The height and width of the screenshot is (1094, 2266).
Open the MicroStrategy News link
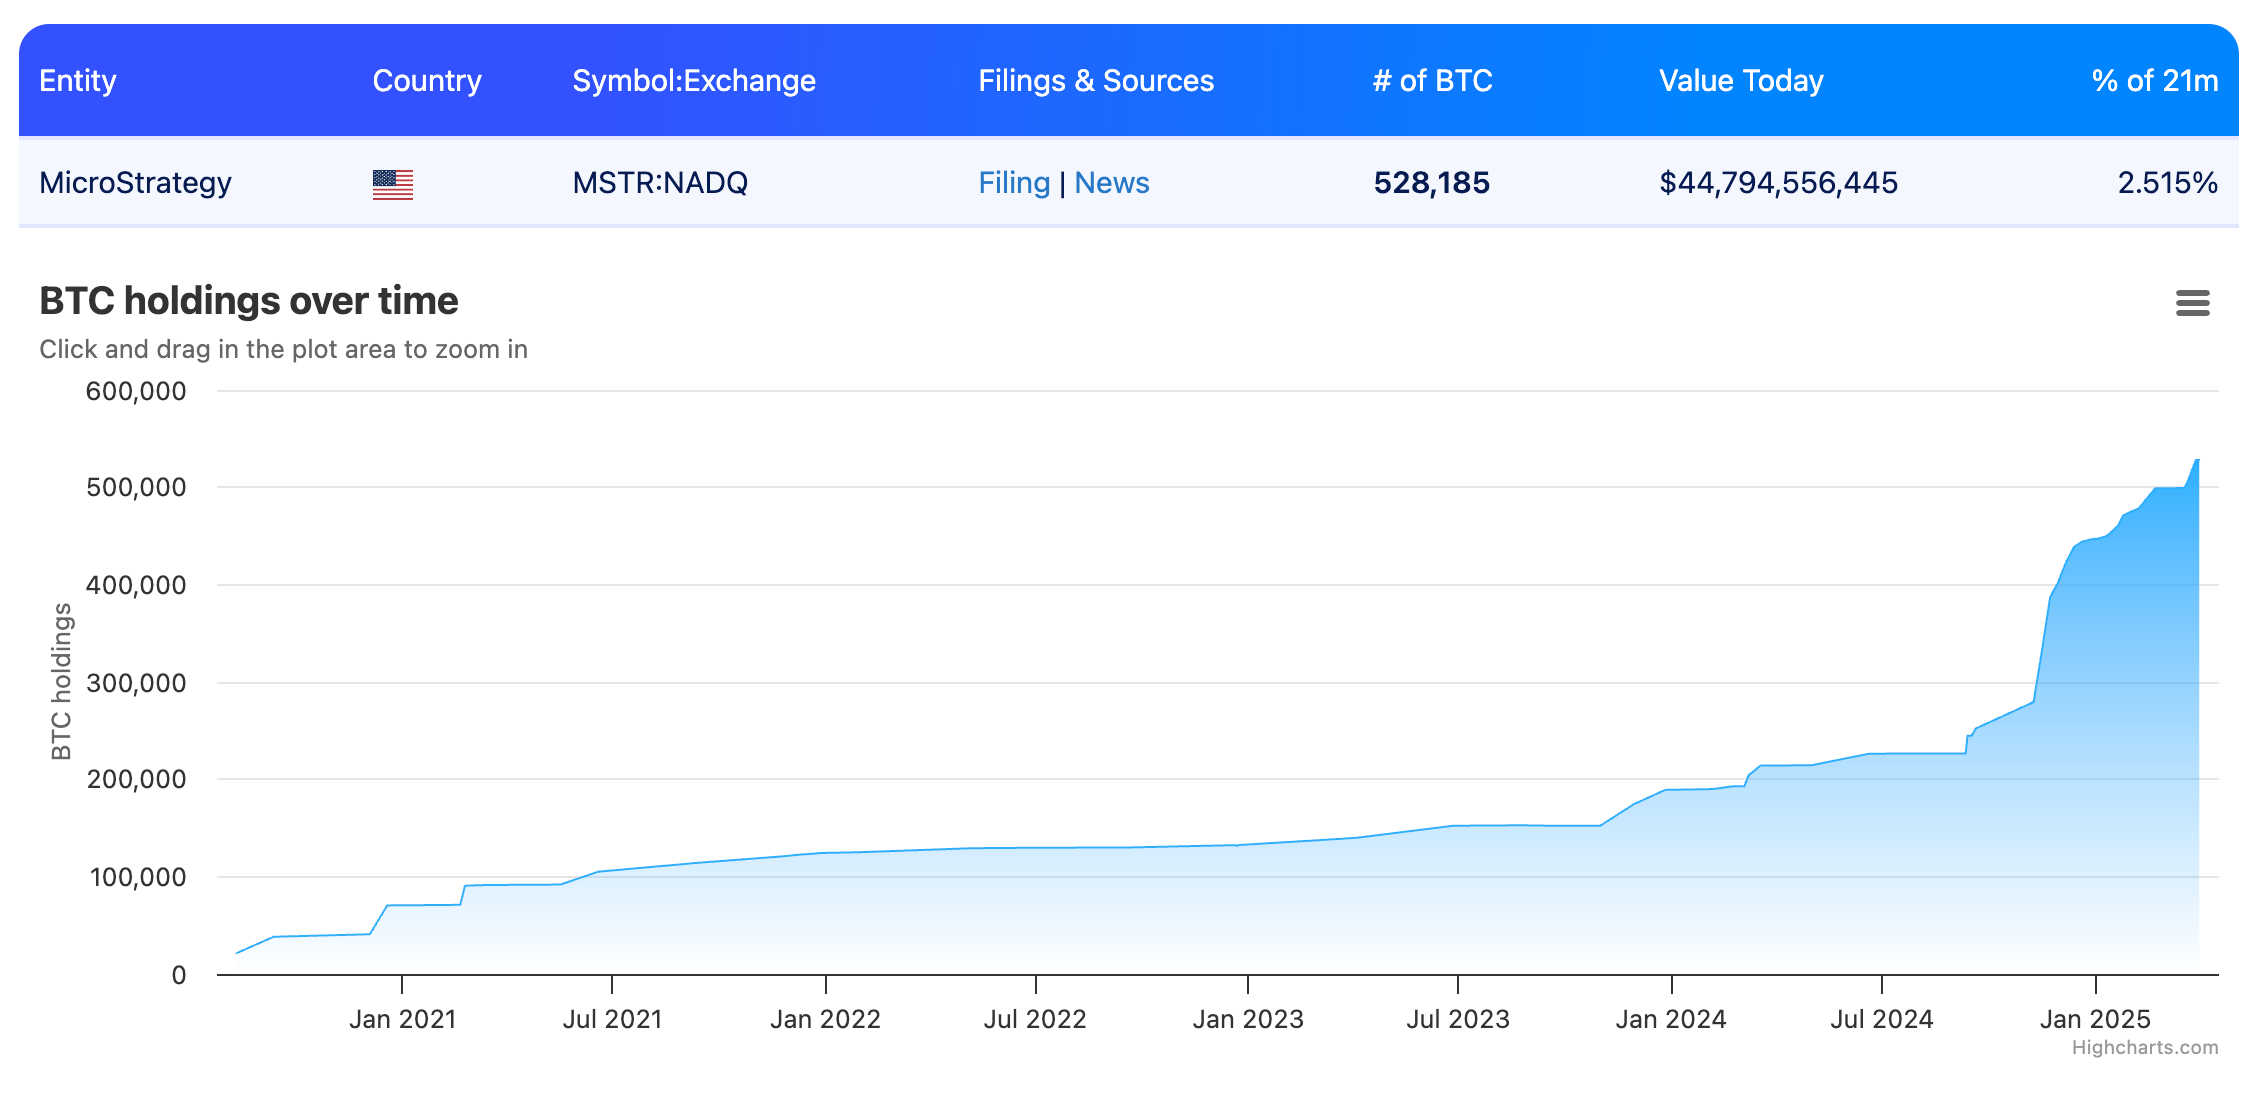click(1111, 183)
